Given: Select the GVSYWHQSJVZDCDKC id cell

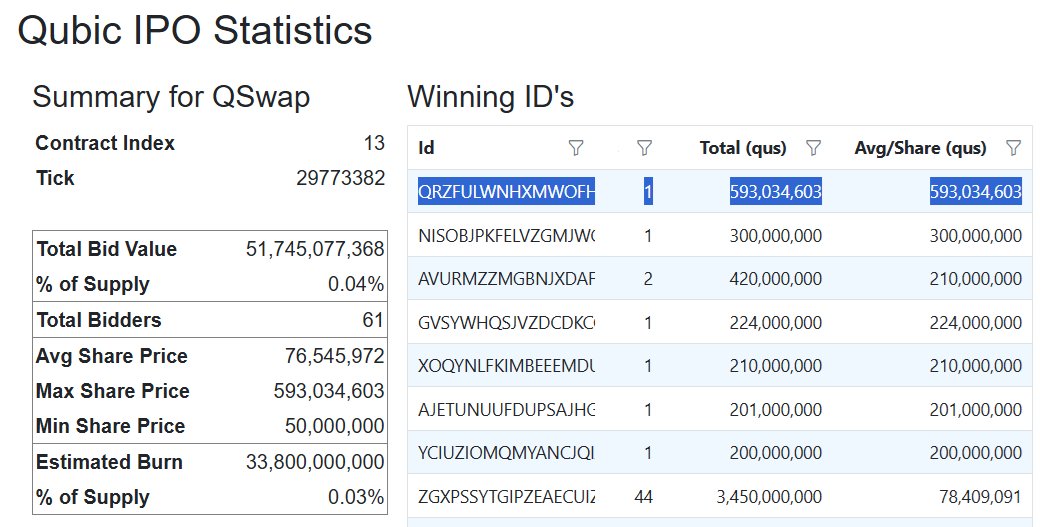Looking at the screenshot, I should point(506,322).
